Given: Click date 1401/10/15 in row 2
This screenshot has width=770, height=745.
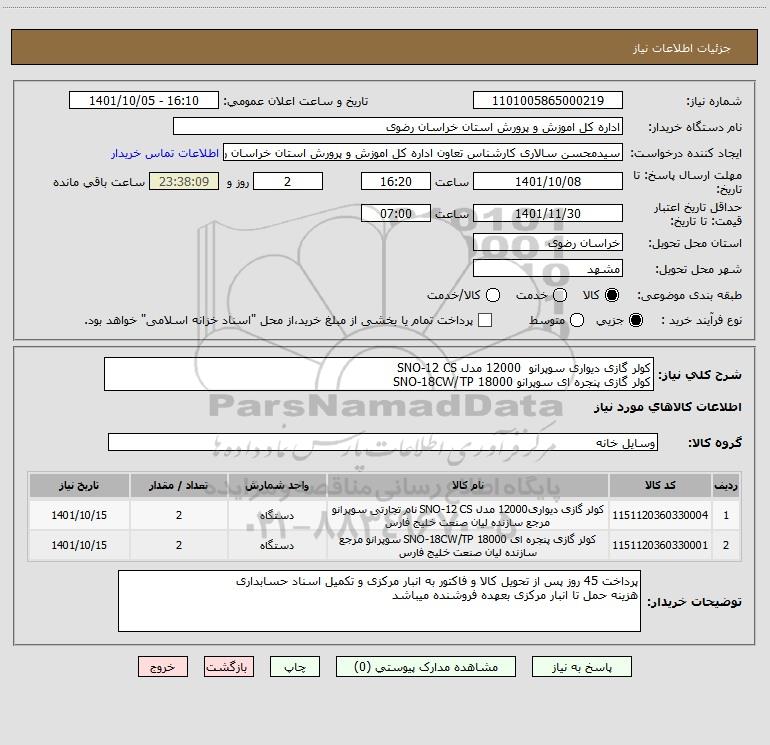Looking at the screenshot, I should [x=79, y=545].
